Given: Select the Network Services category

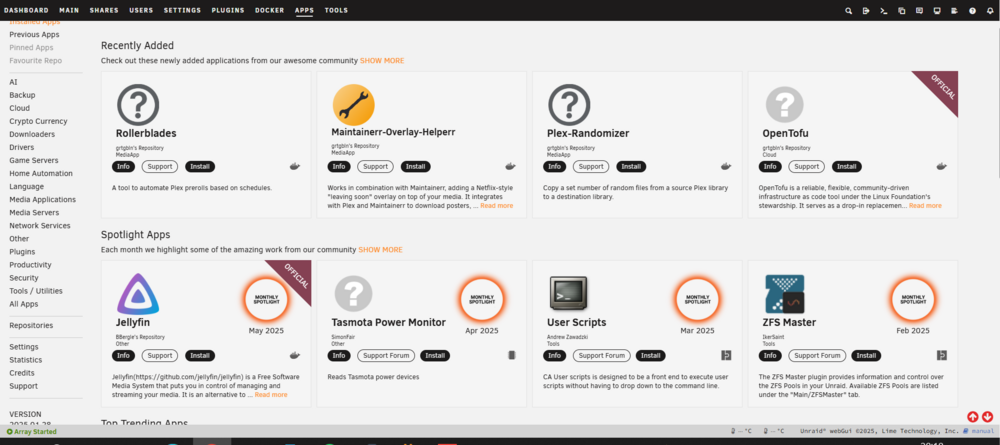Looking at the screenshot, I should (x=40, y=226).
